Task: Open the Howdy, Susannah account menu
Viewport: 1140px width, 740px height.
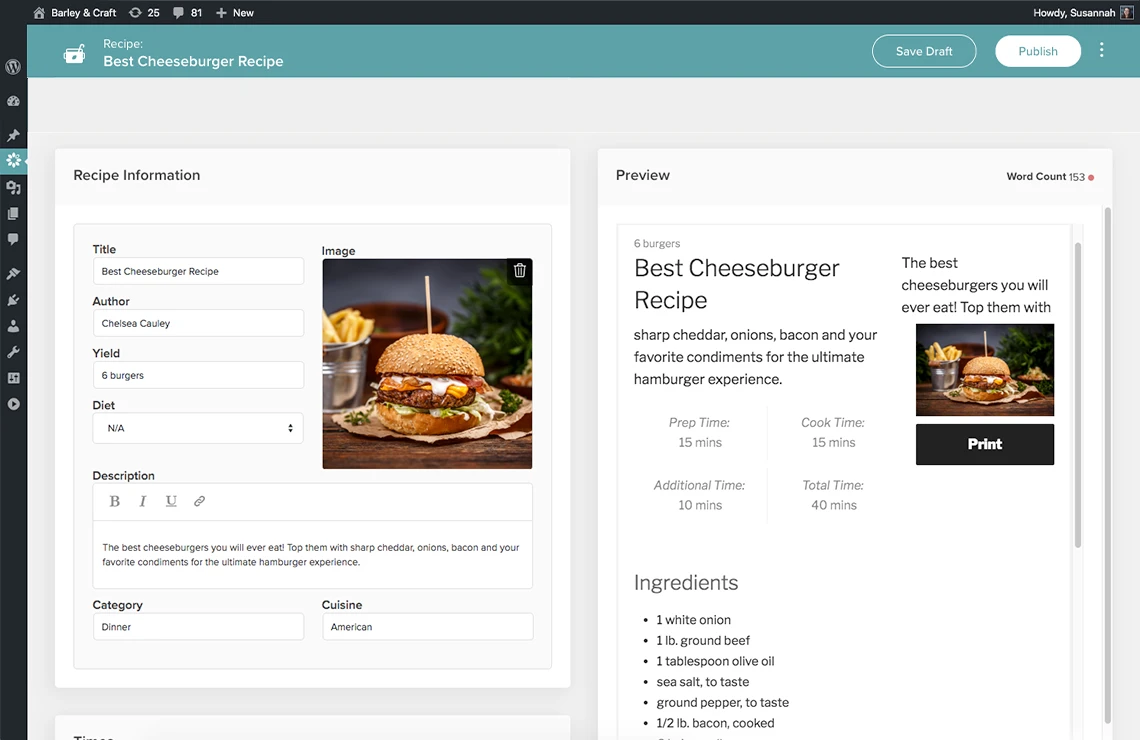Action: (1074, 12)
